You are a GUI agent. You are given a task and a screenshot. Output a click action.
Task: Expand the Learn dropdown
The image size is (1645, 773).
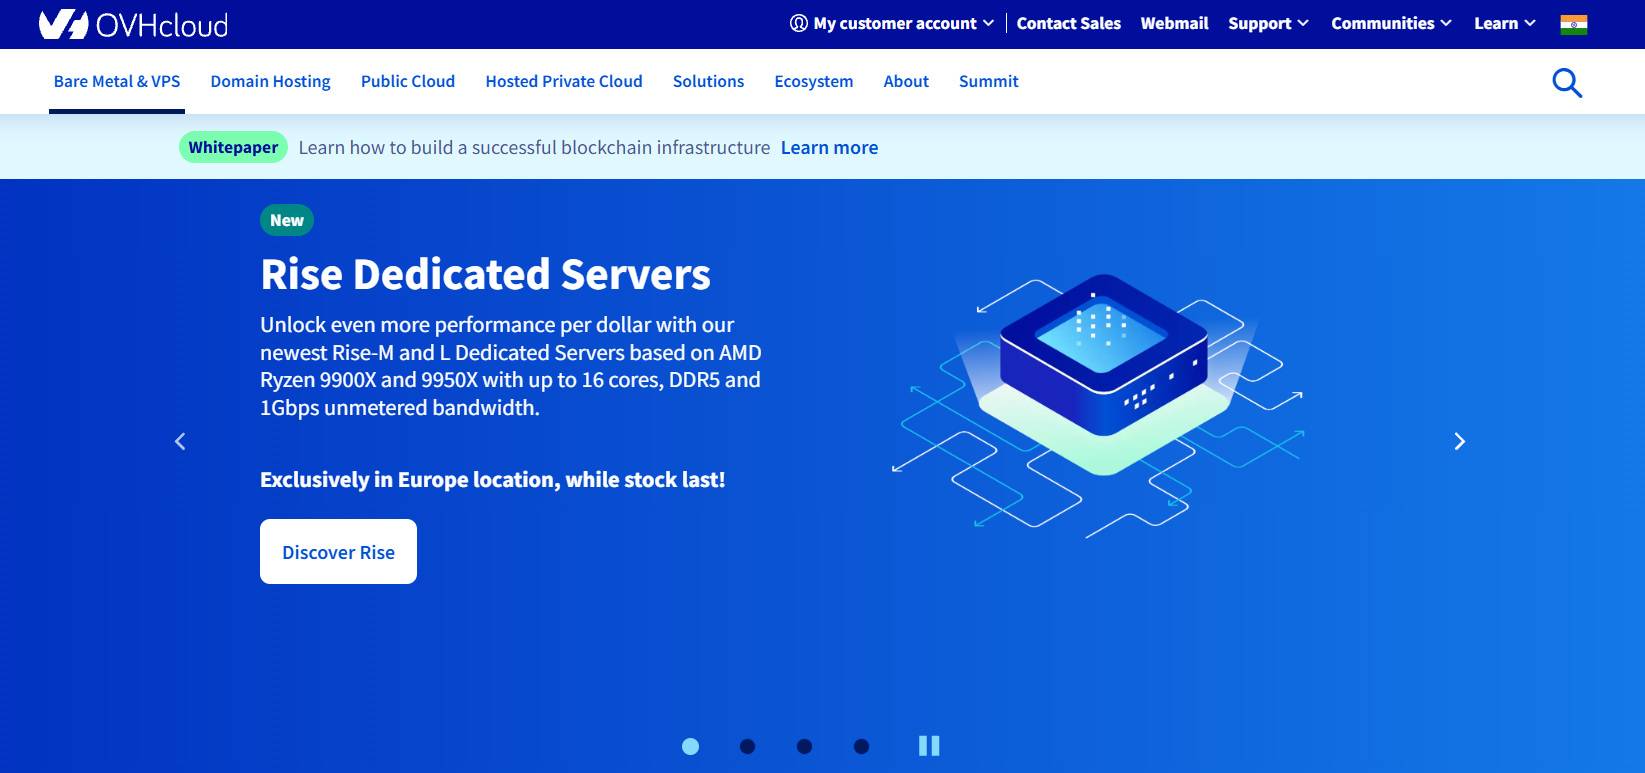tap(1505, 23)
